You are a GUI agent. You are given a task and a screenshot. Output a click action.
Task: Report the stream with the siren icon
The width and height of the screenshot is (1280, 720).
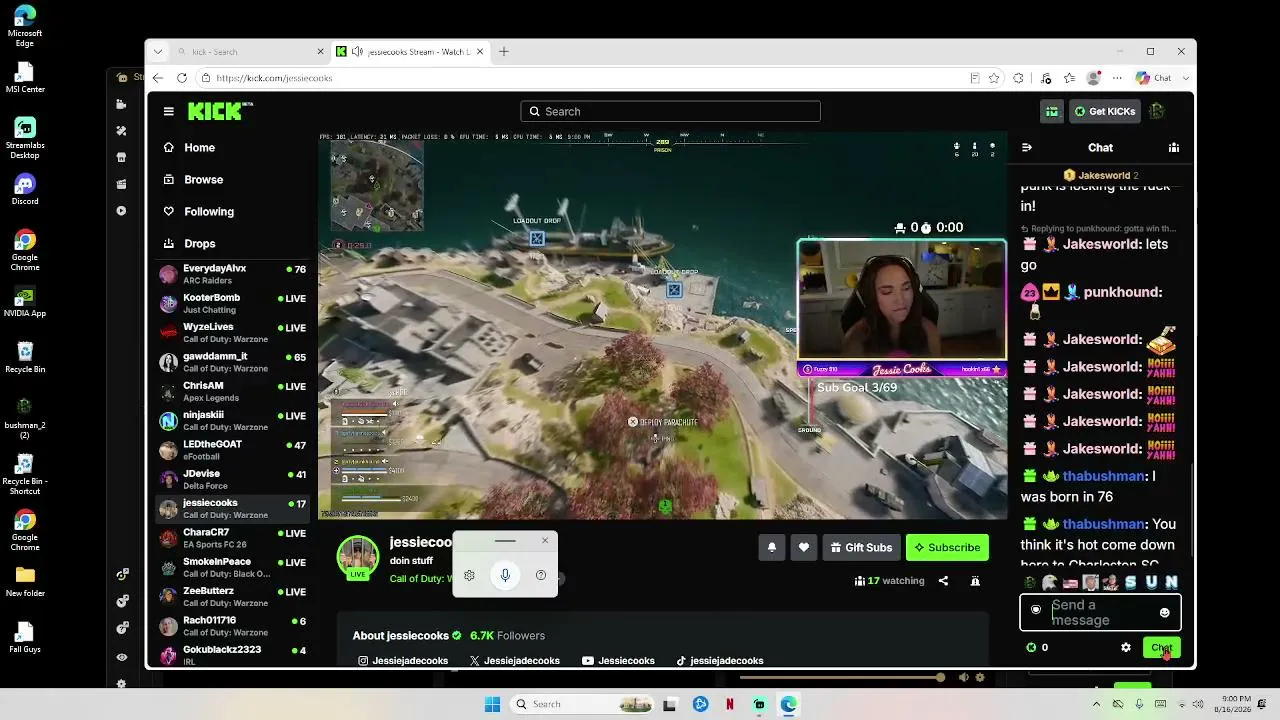pyautogui.click(x=975, y=581)
